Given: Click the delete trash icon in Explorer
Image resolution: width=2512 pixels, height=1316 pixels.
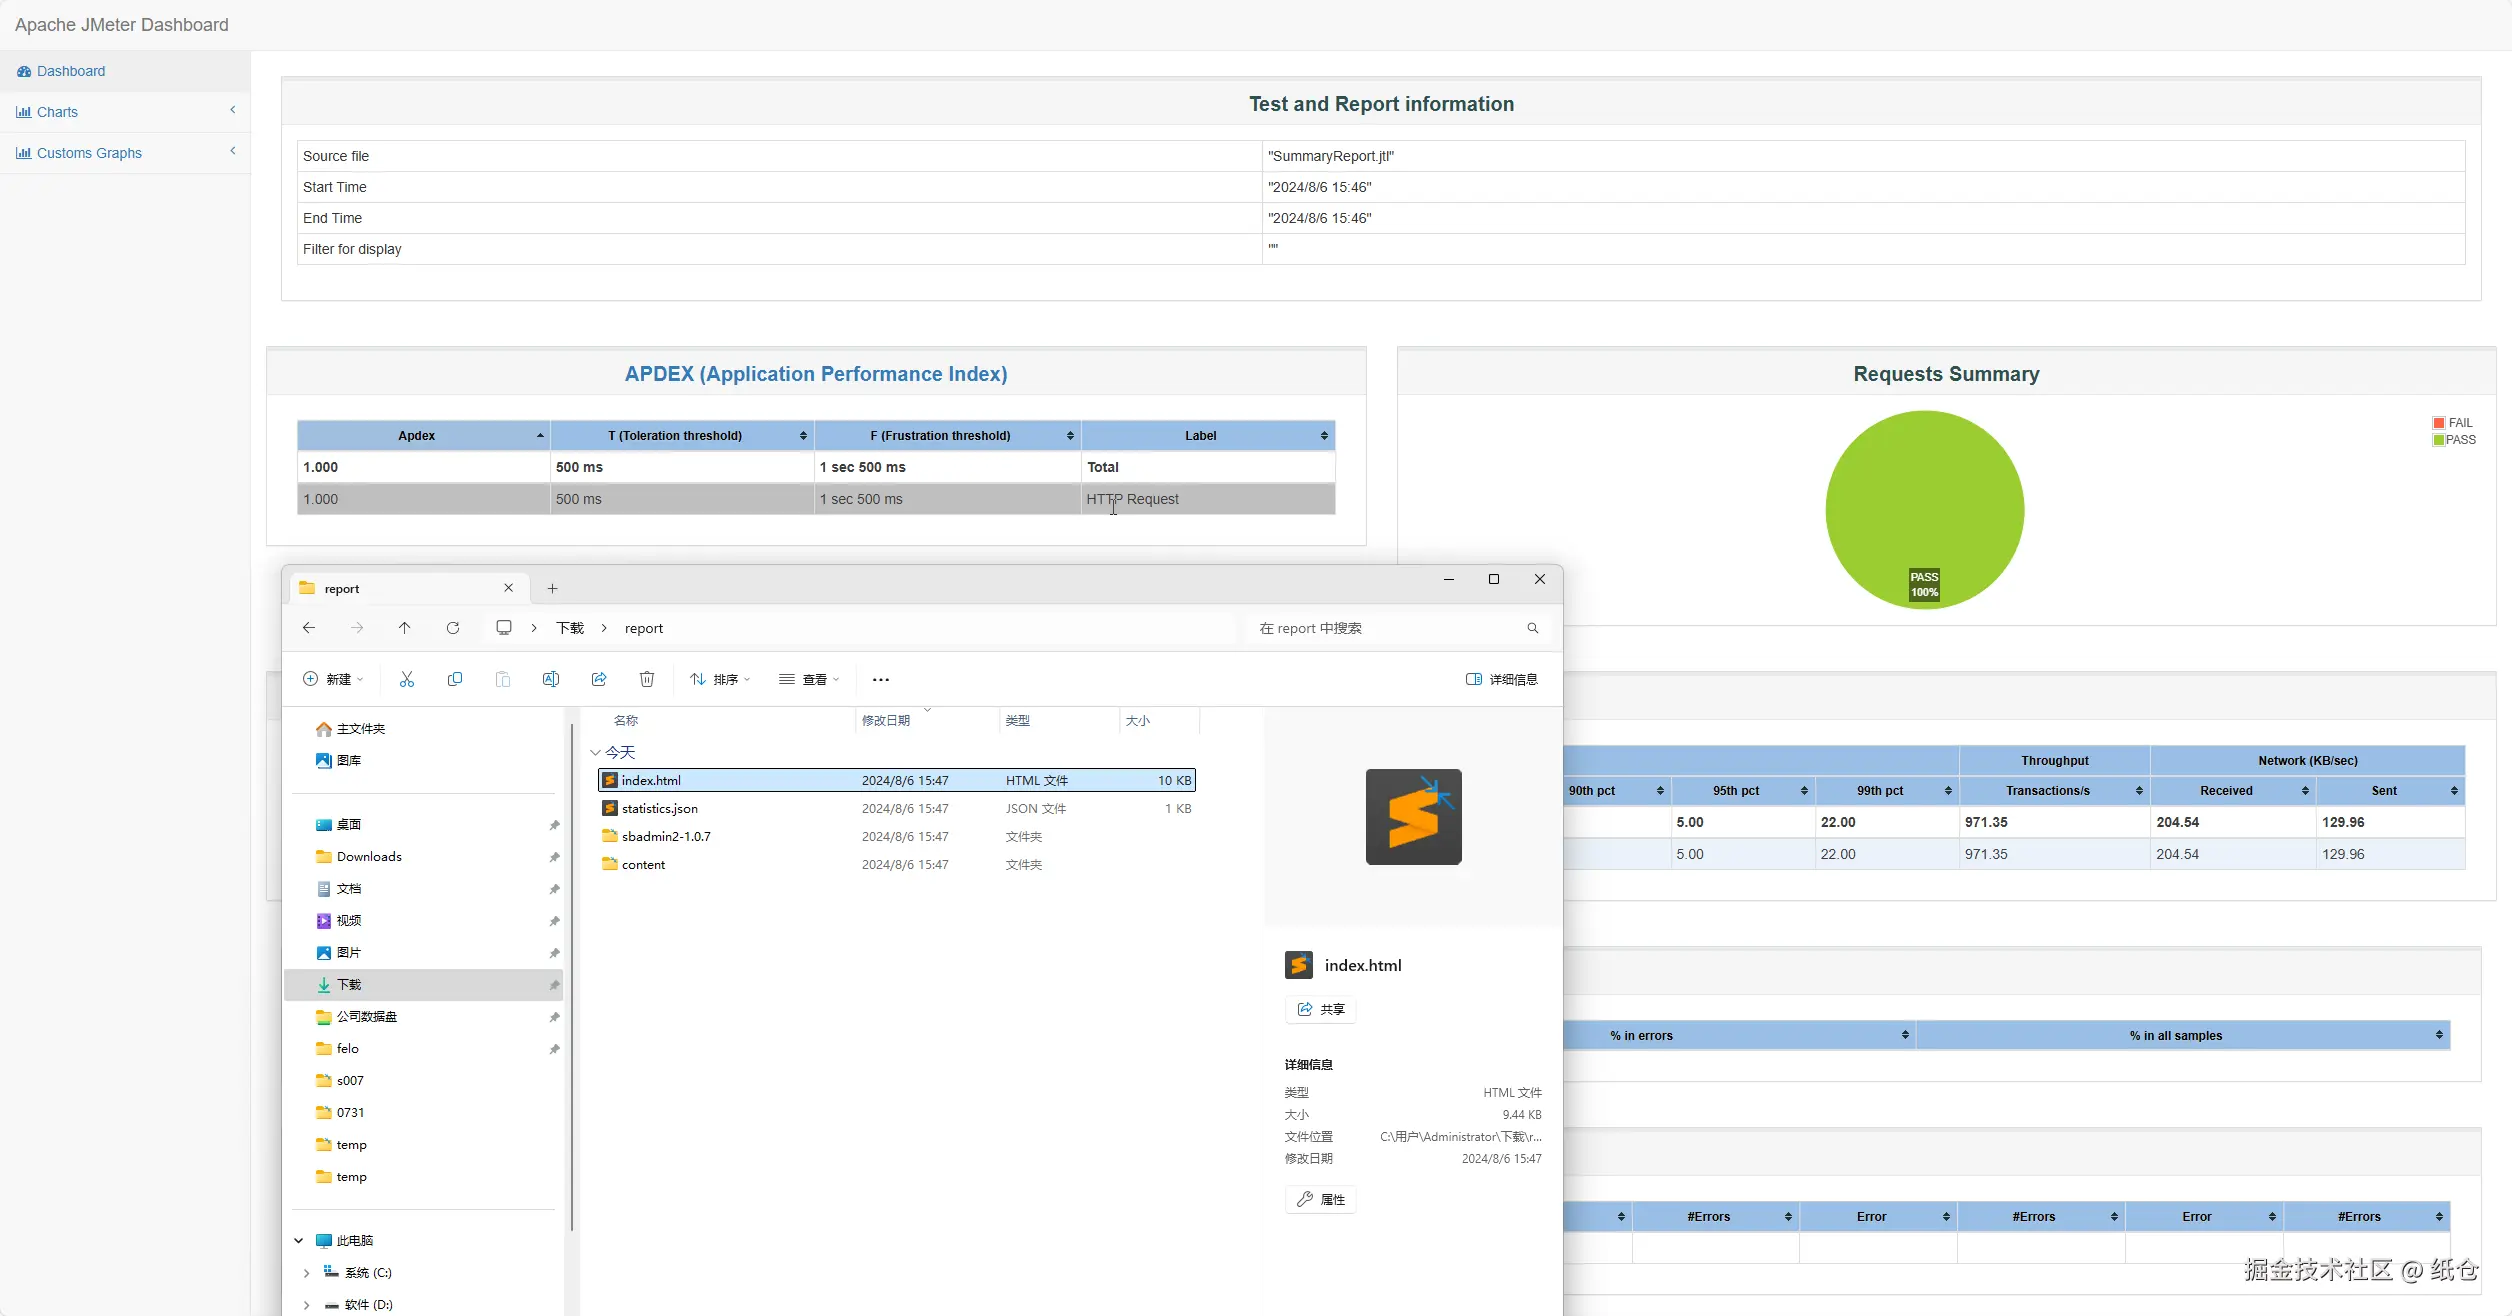Looking at the screenshot, I should point(647,679).
